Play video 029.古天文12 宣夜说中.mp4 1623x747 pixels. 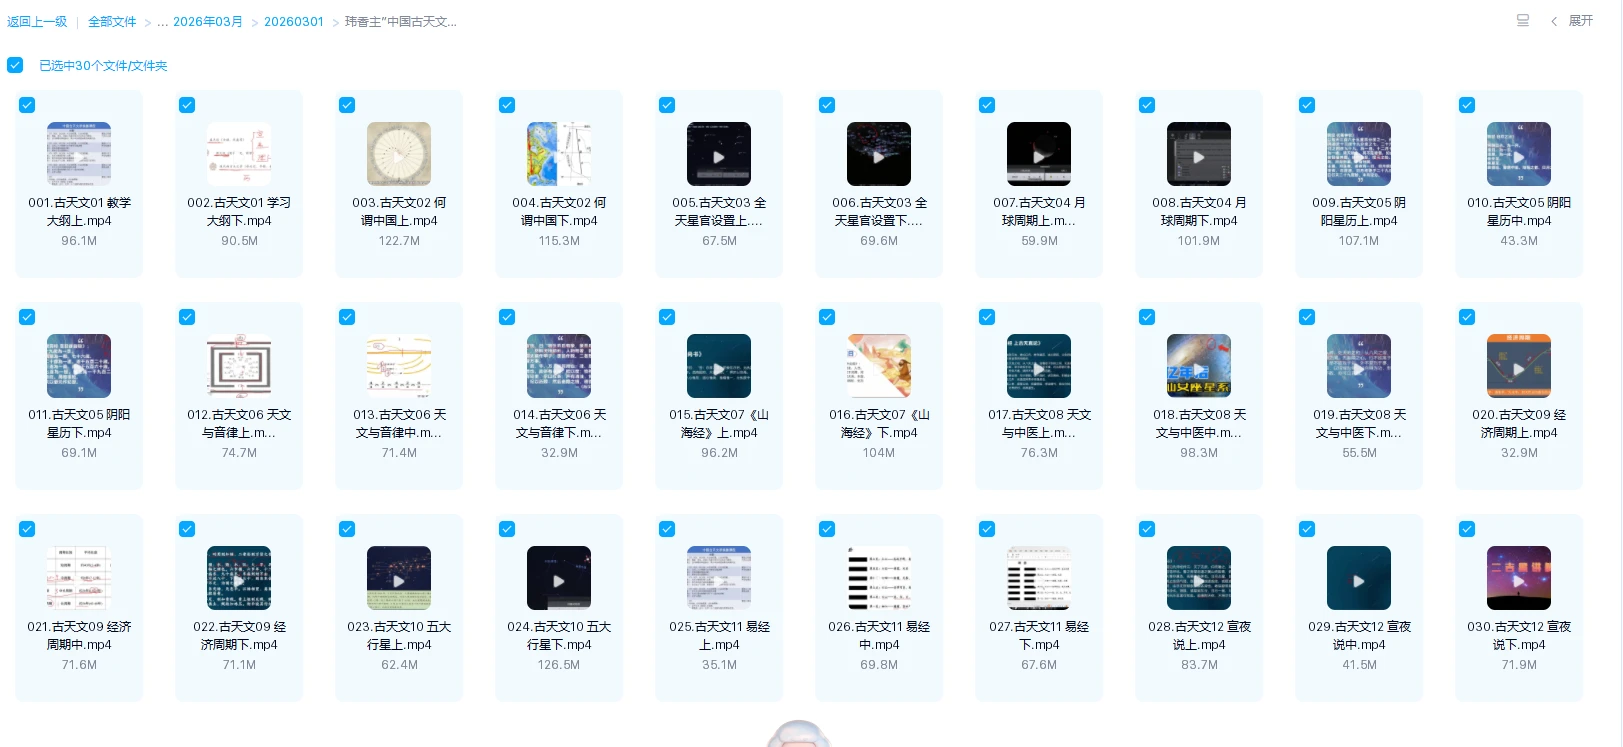1359,579
